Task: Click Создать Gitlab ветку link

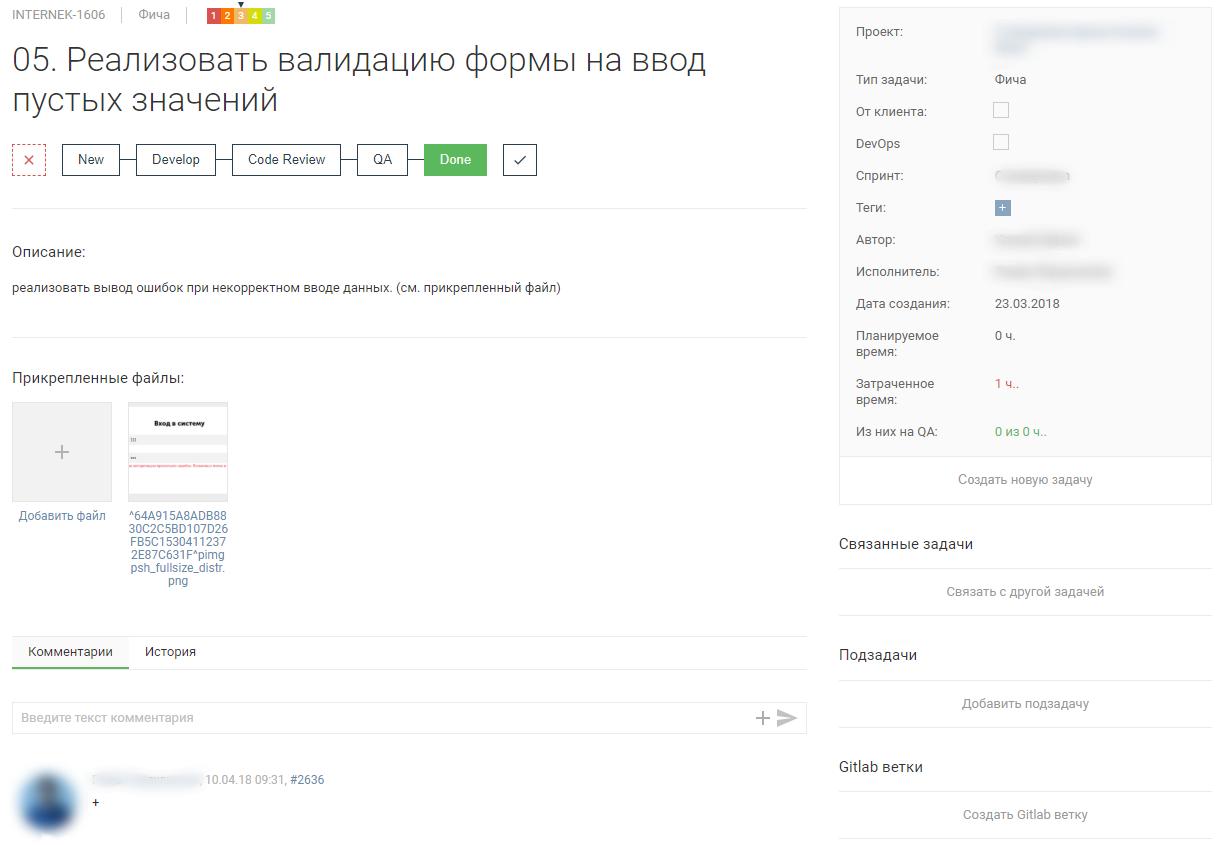Action: 1024,814
